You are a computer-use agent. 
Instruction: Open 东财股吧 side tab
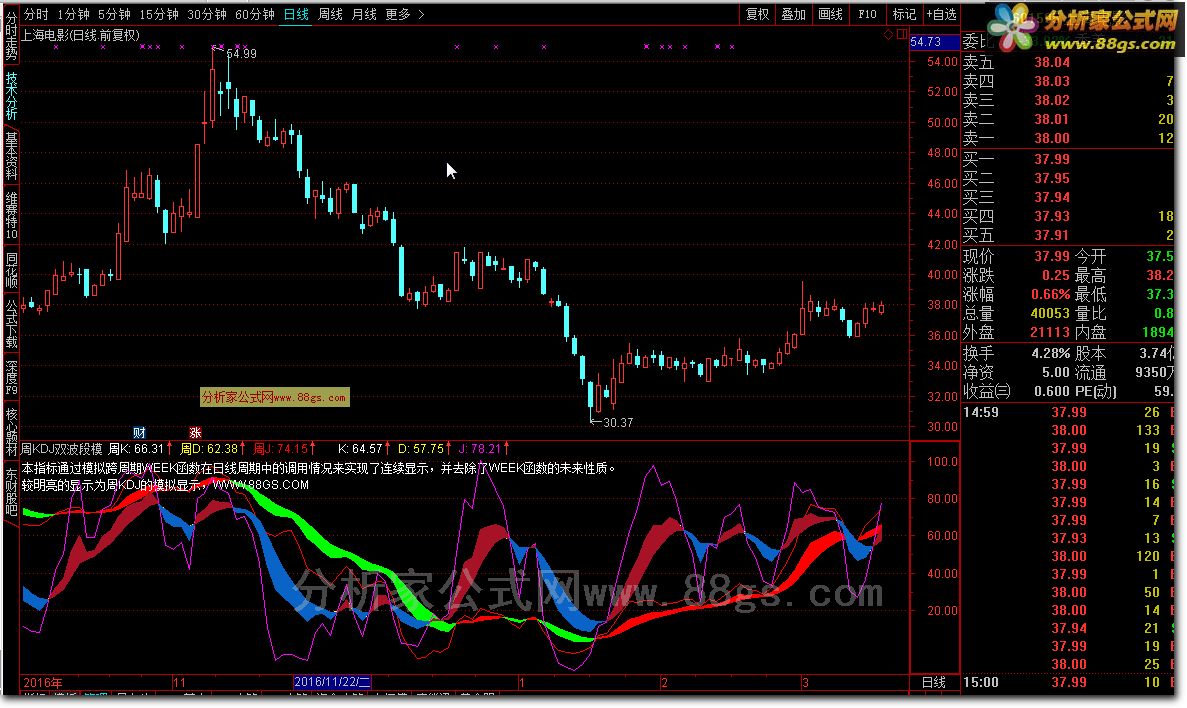[x=11, y=491]
